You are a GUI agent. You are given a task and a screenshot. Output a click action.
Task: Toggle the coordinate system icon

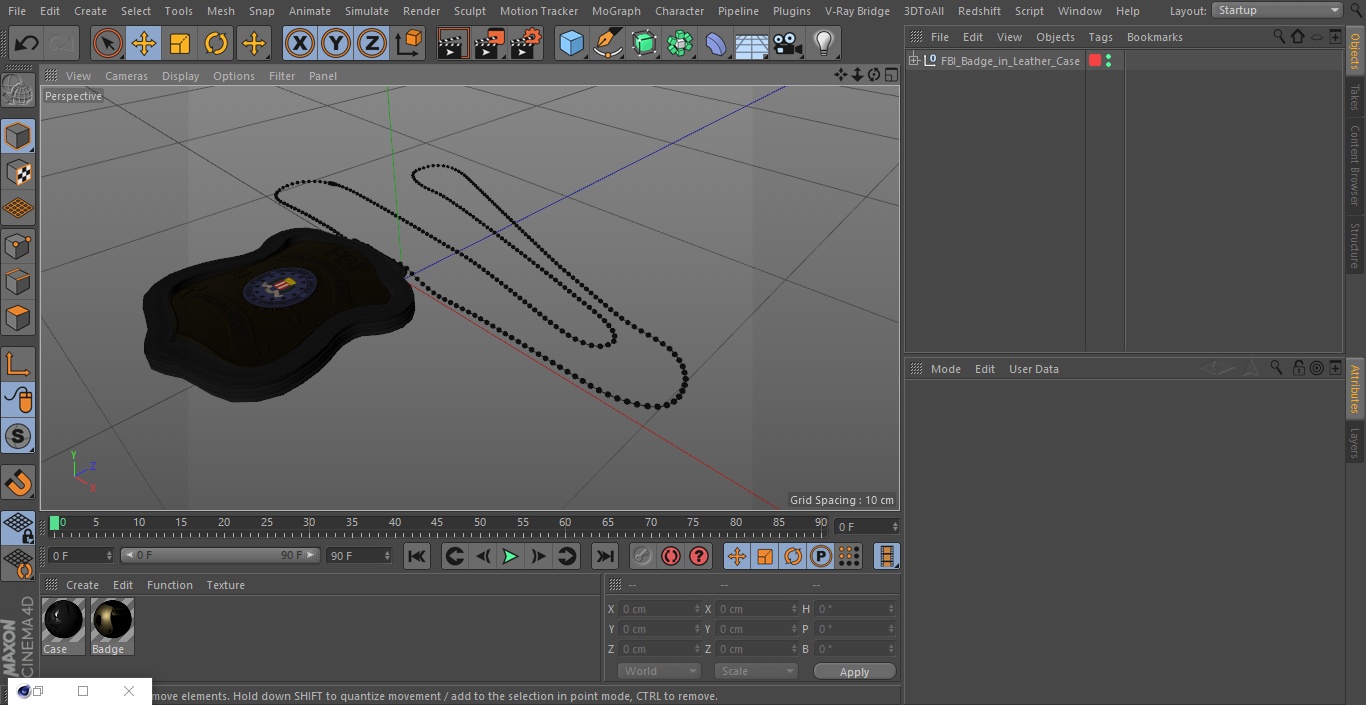coord(409,43)
